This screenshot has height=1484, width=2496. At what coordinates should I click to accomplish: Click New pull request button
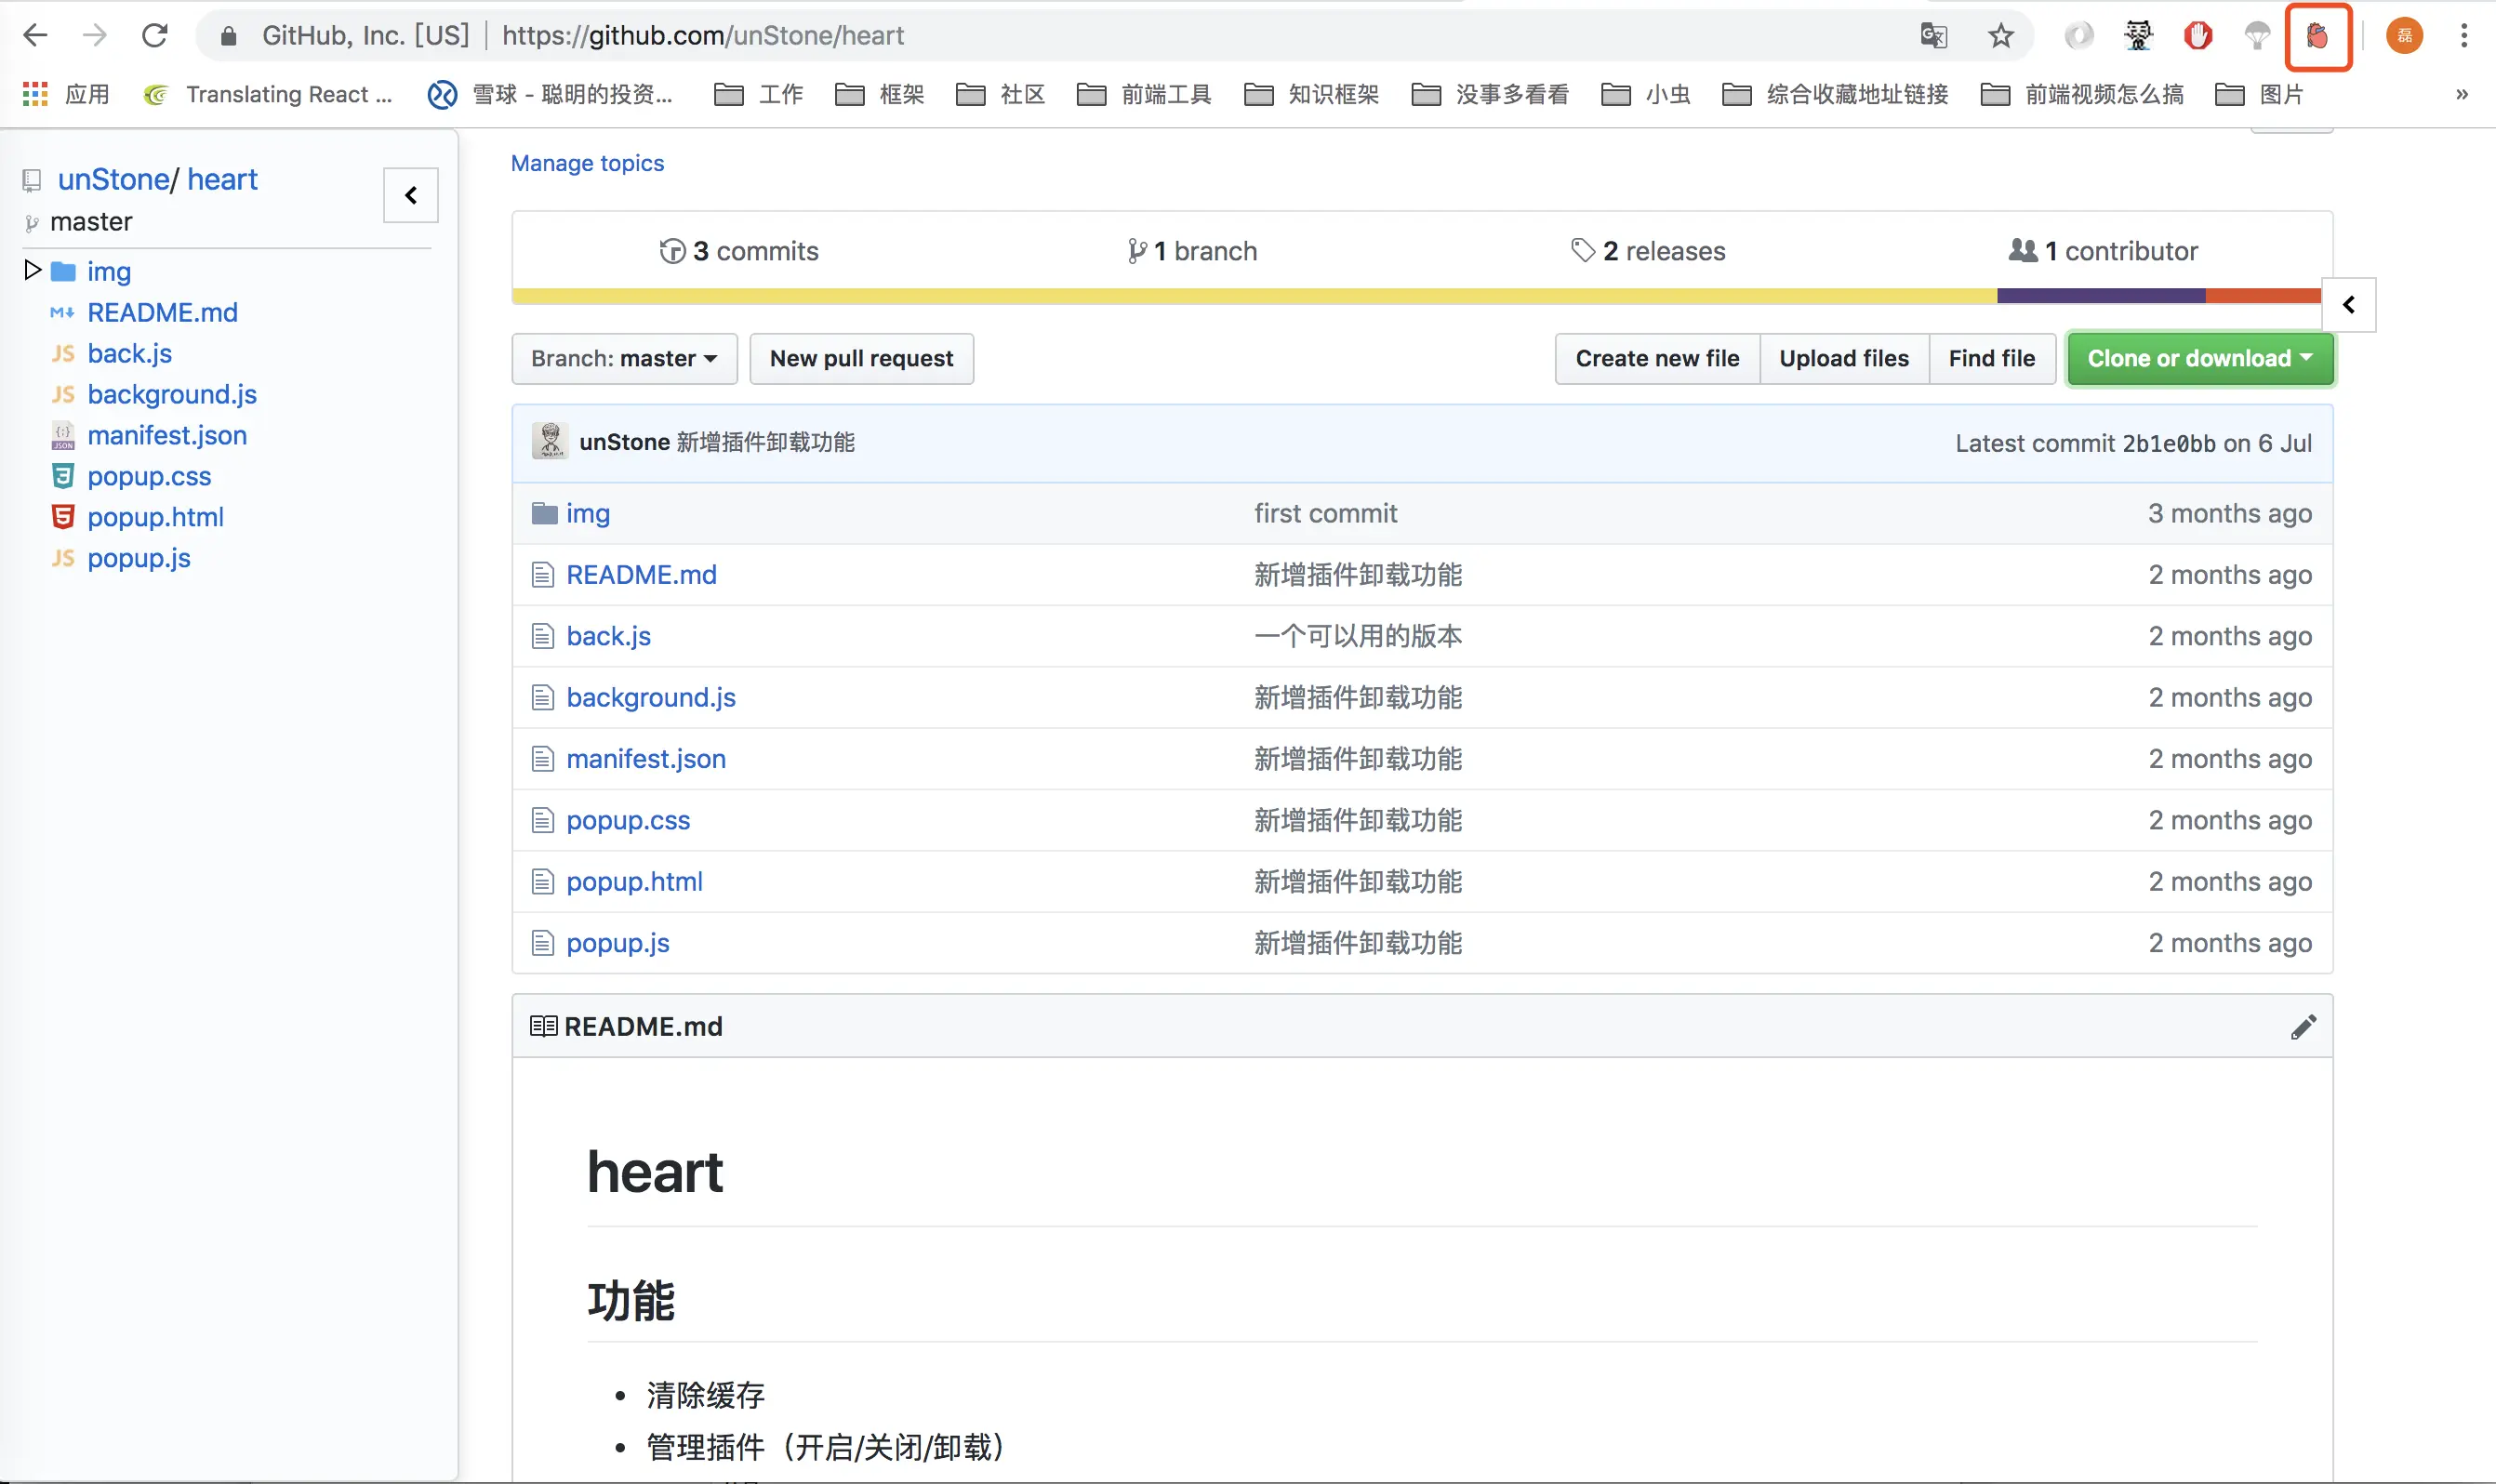[x=861, y=359]
